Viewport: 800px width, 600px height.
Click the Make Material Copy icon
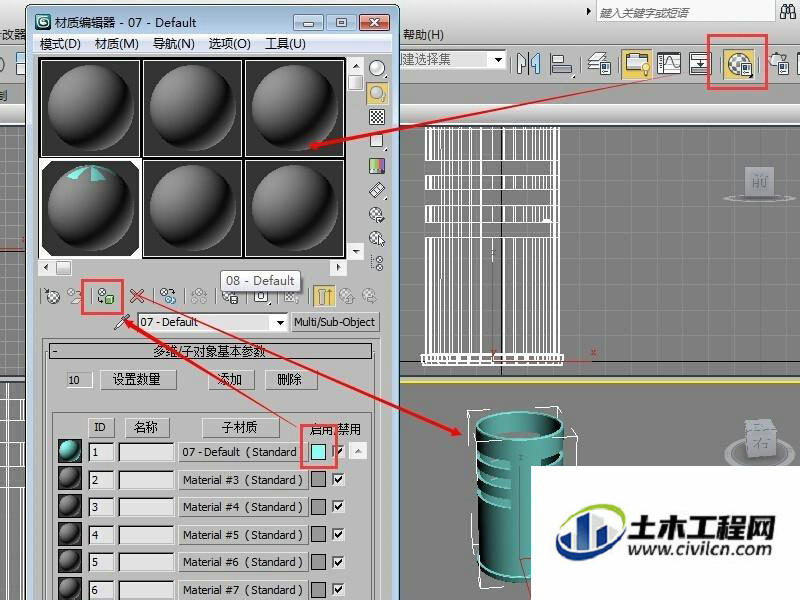pyautogui.click(x=168, y=296)
